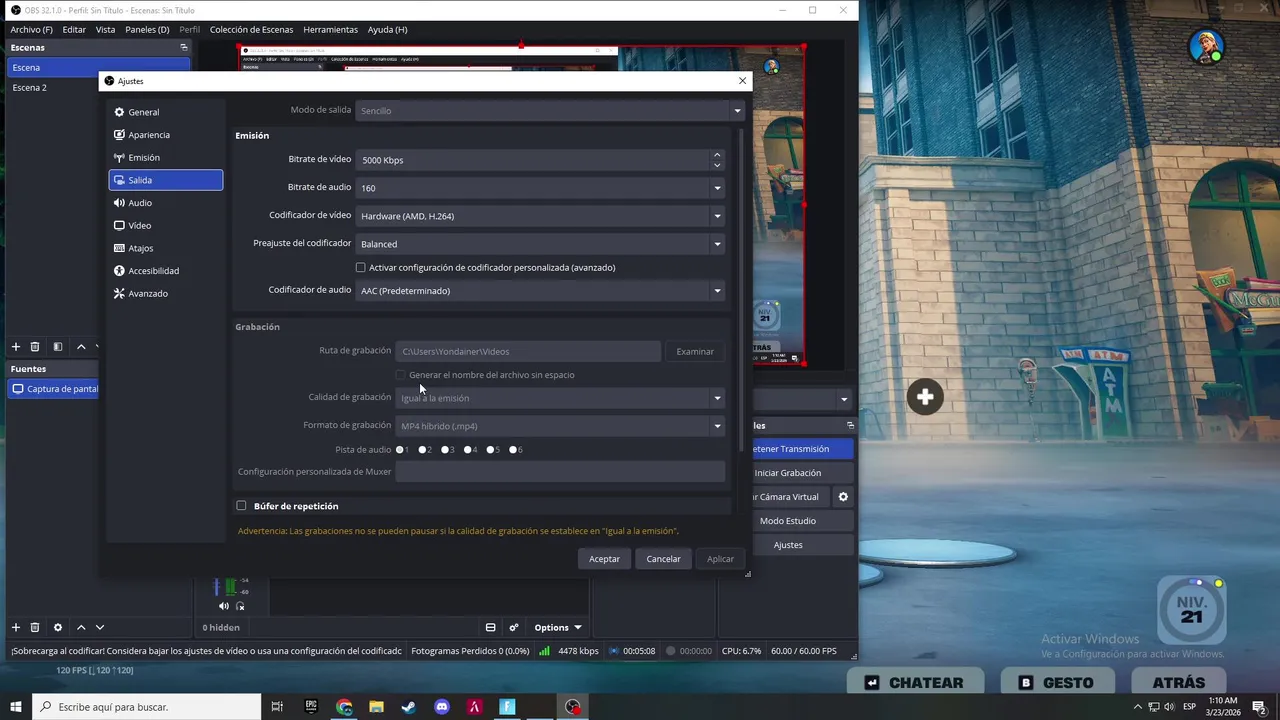Screen dimensions: 1280x720
Task: Select audio track 5
Action: 490,450
